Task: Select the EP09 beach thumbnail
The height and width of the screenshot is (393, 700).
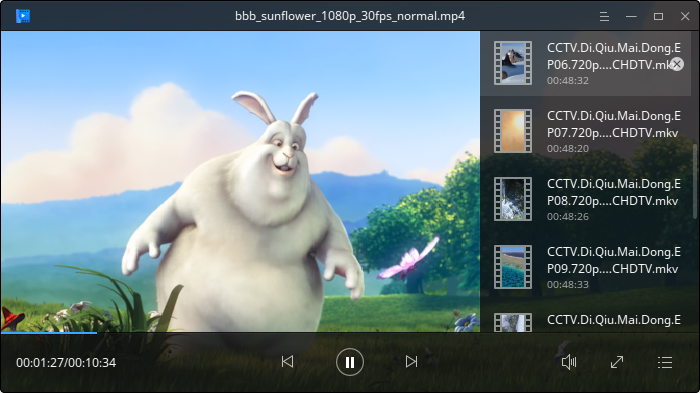Action: pos(512,267)
